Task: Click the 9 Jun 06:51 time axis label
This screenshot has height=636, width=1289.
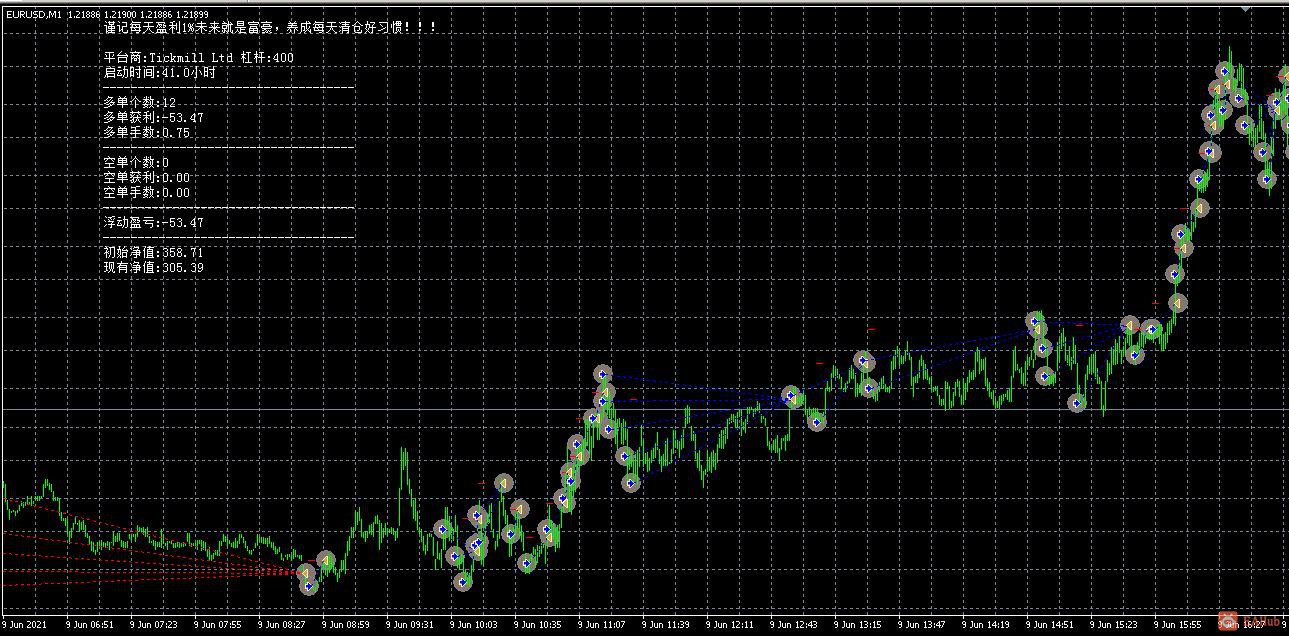Action: coord(90,625)
